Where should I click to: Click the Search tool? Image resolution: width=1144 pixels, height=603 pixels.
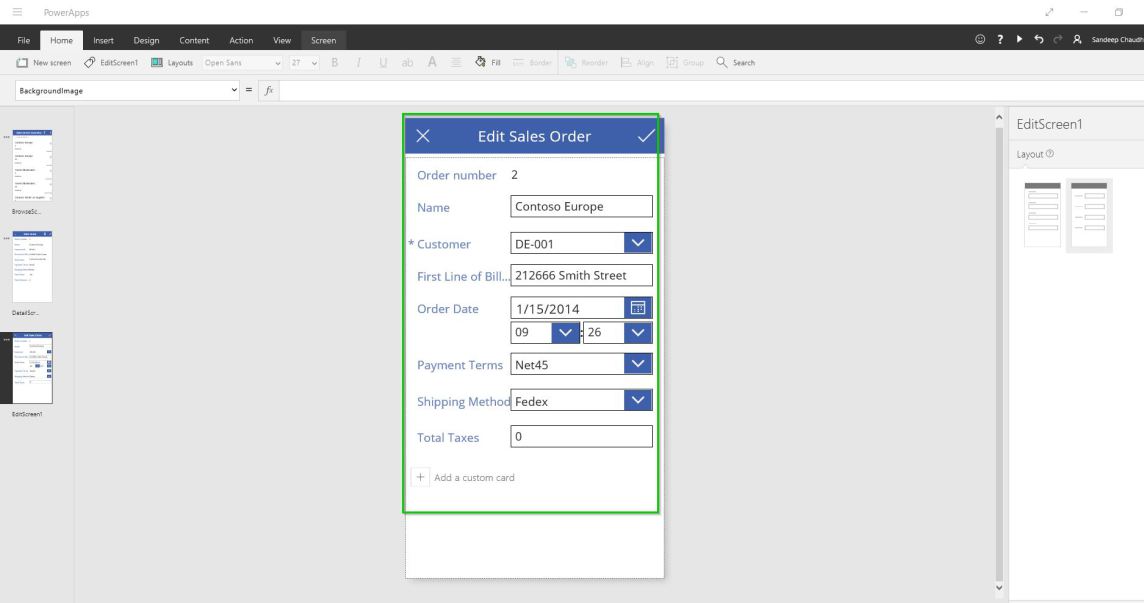(735, 63)
